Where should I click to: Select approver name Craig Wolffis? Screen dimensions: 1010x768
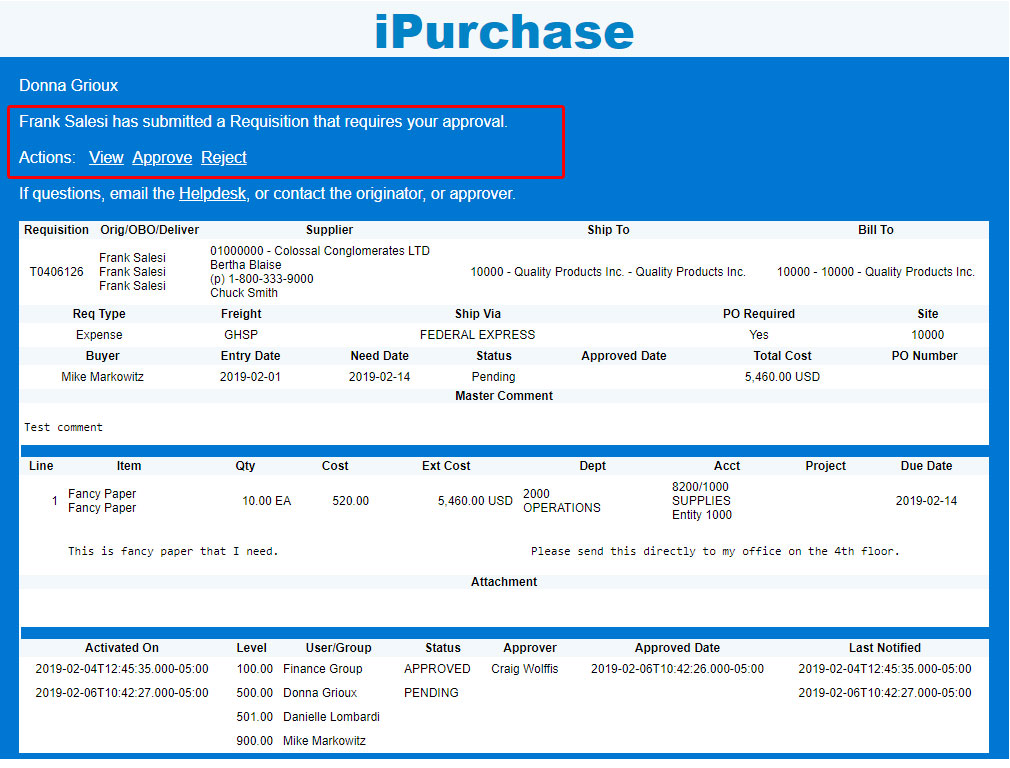pyautogui.click(x=524, y=669)
